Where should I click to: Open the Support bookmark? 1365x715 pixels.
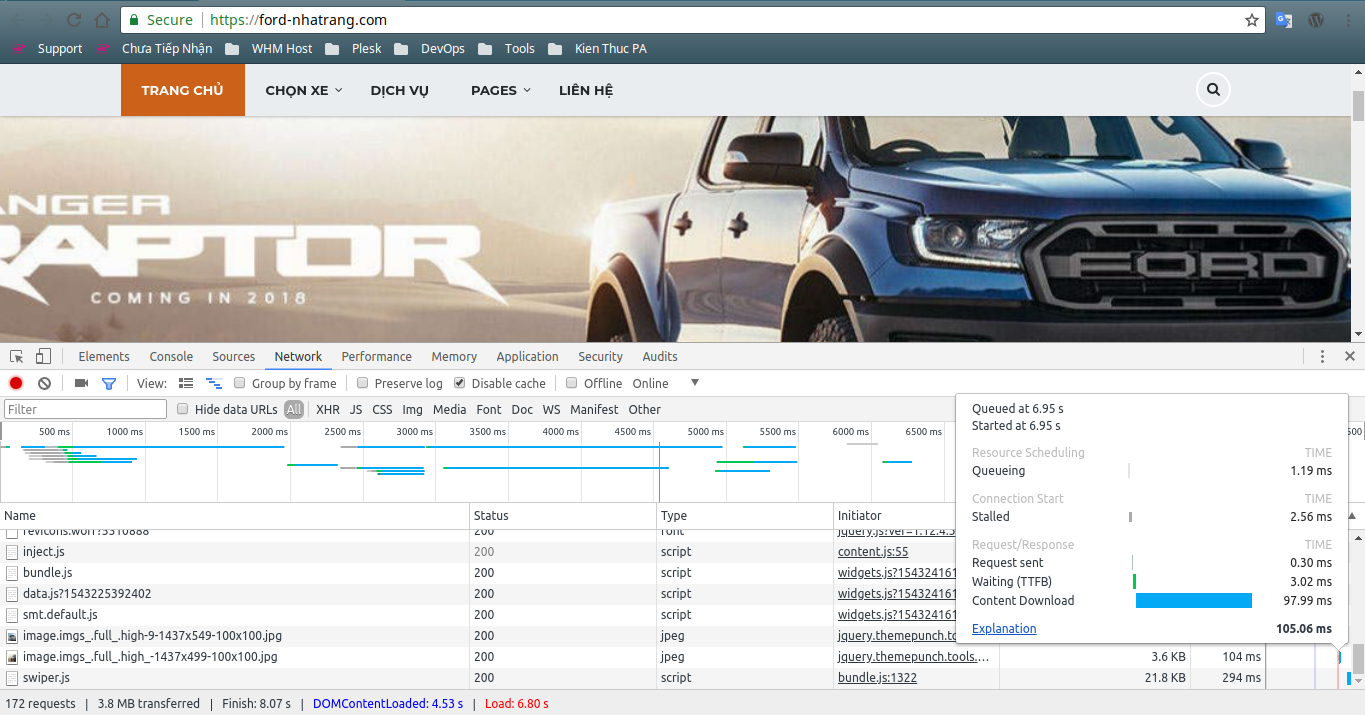(x=47, y=48)
